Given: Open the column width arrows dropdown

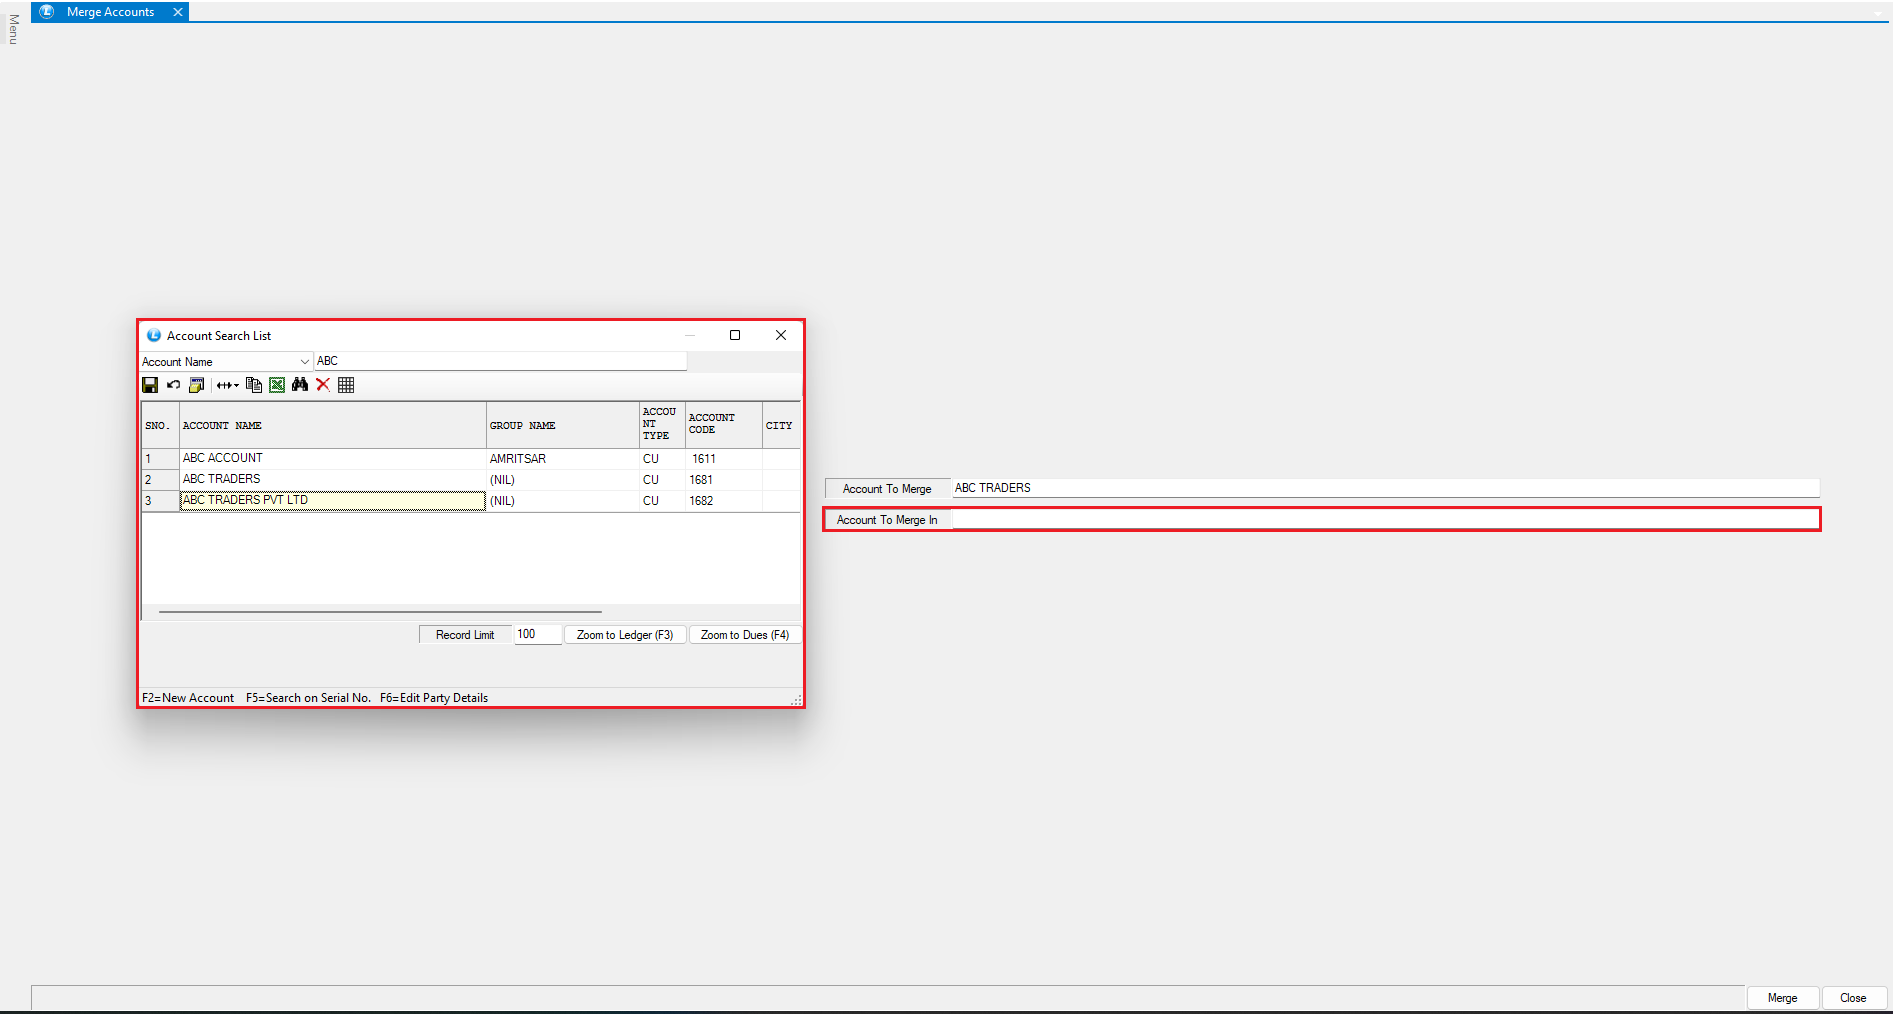Looking at the screenshot, I should pos(228,385).
